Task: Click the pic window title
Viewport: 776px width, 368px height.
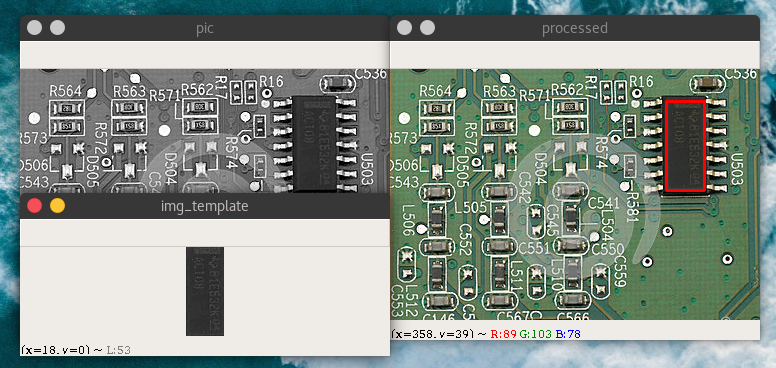Action: (x=204, y=28)
